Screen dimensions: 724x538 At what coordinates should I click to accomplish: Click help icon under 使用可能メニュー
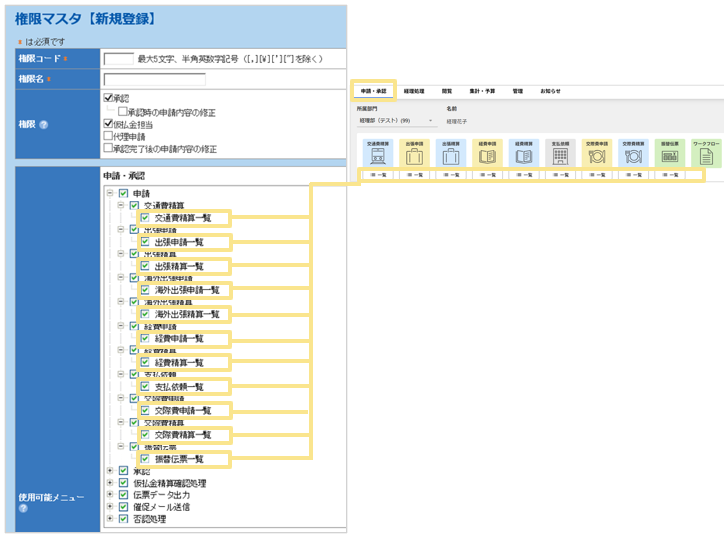point(22,508)
